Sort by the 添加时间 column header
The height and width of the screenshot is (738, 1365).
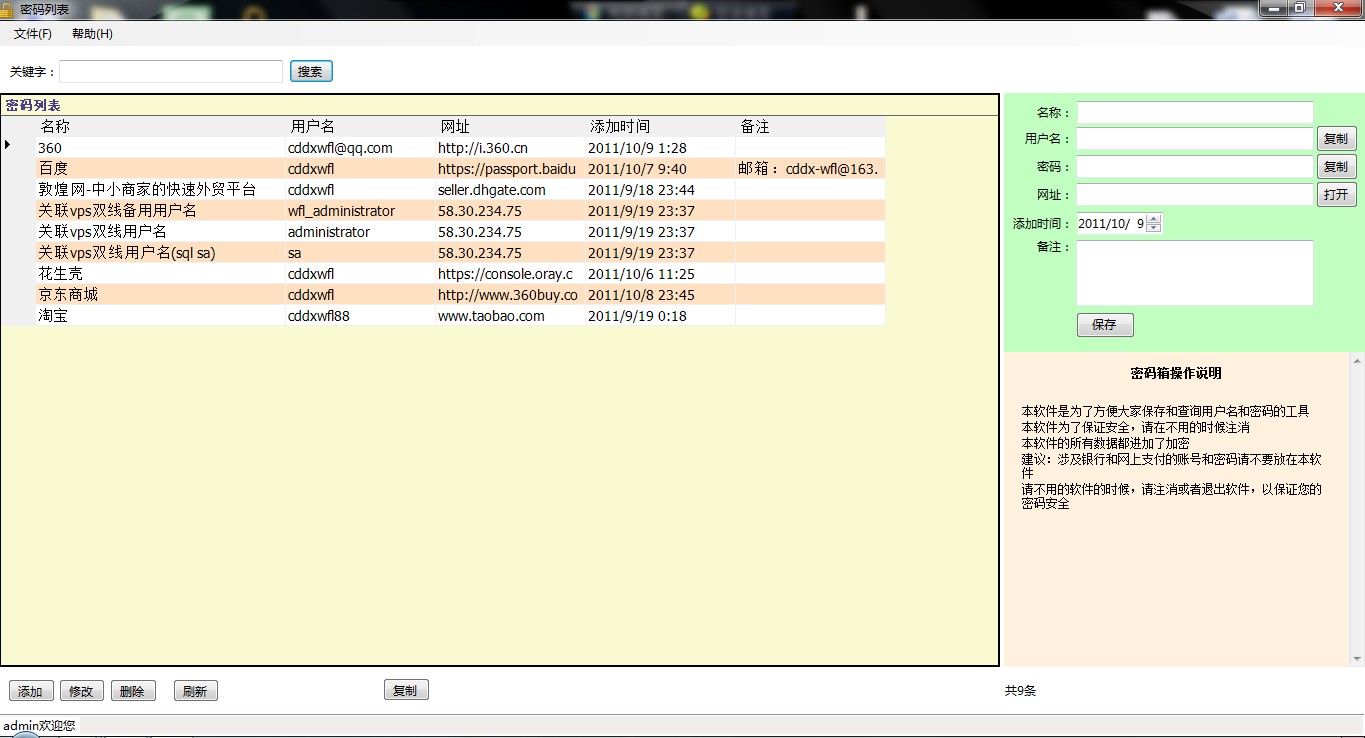click(620, 127)
